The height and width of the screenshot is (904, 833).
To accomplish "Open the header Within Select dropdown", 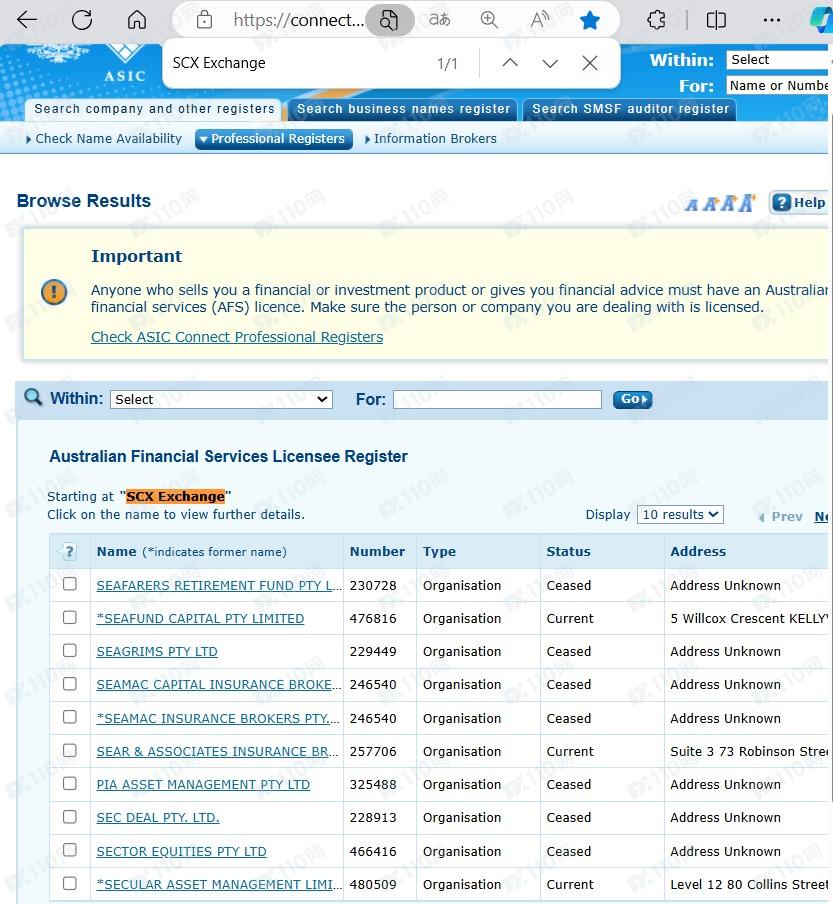I will 778,60.
